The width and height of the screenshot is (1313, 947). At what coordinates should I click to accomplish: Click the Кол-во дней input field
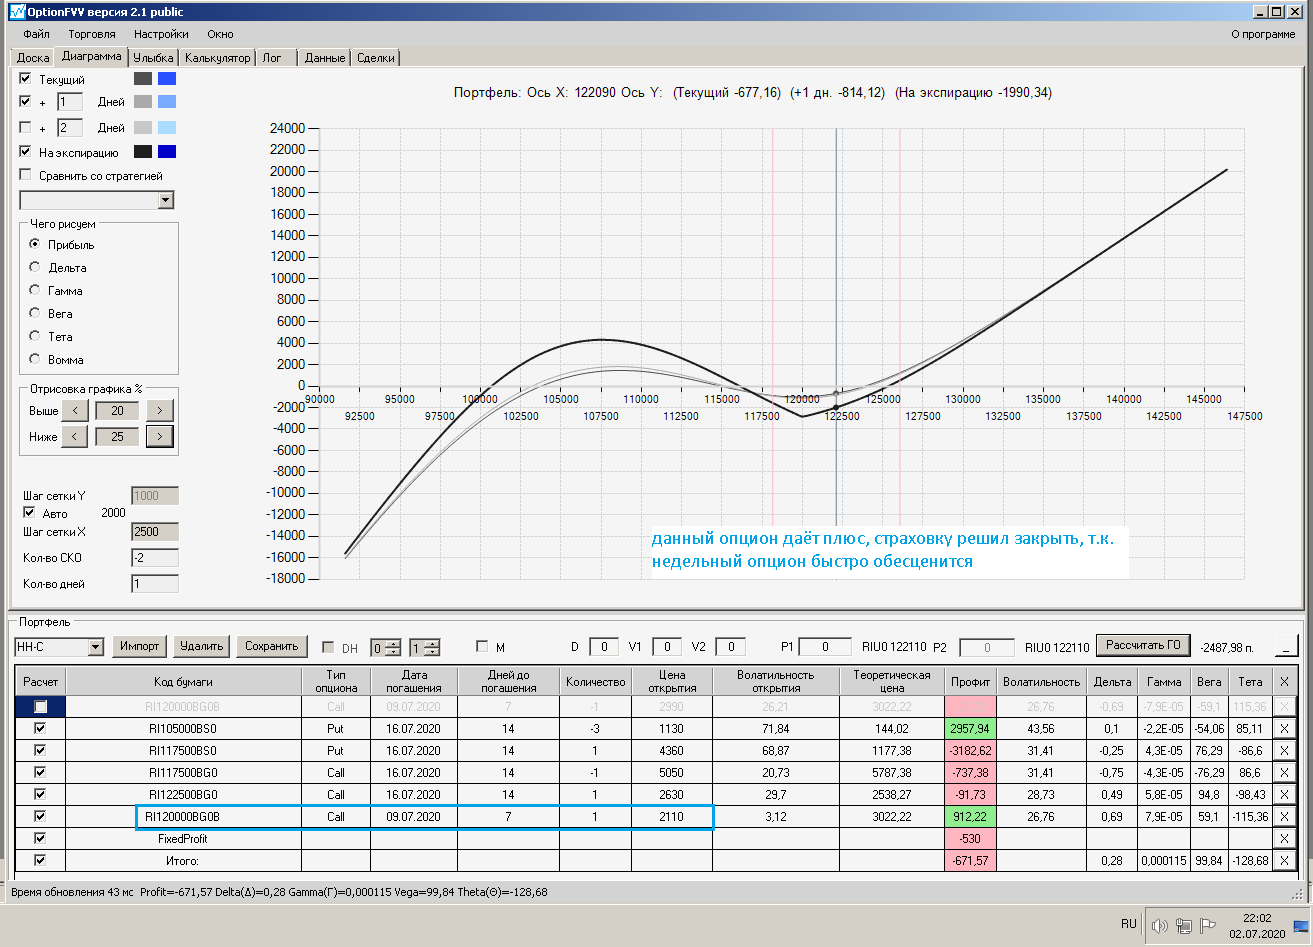click(x=155, y=584)
